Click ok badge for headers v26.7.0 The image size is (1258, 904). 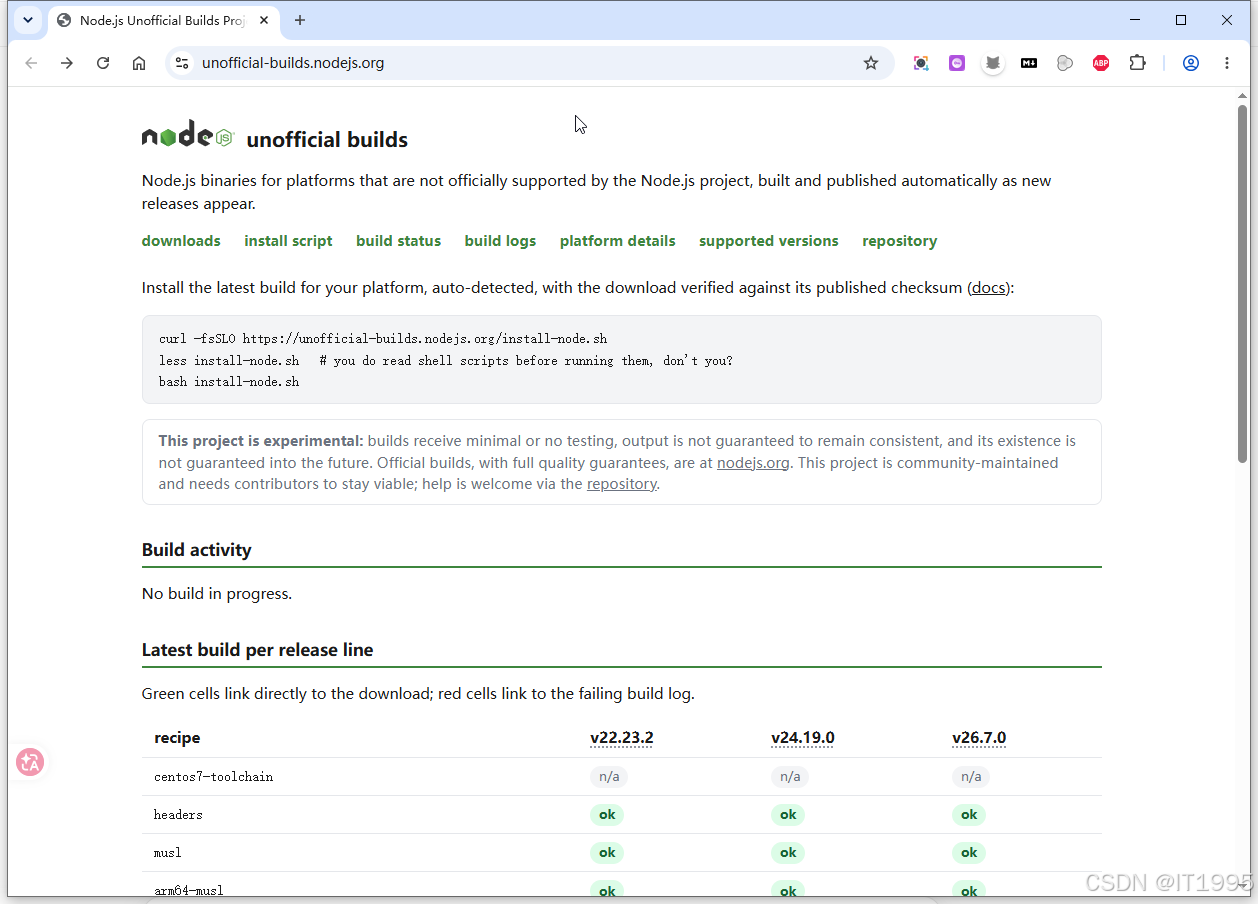[969, 815]
